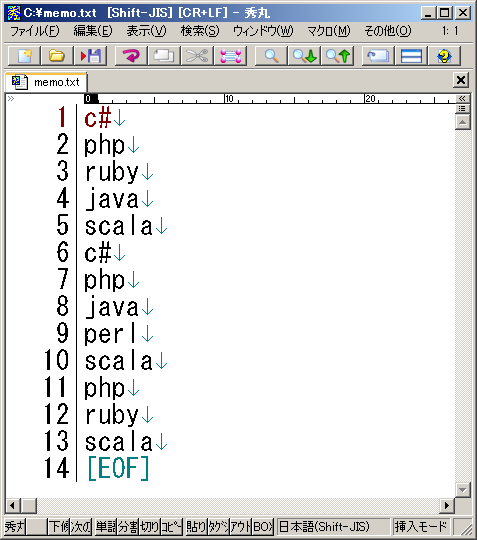The image size is (477, 540).
Task: Click the タグジ function key button
Action: (x=218, y=527)
